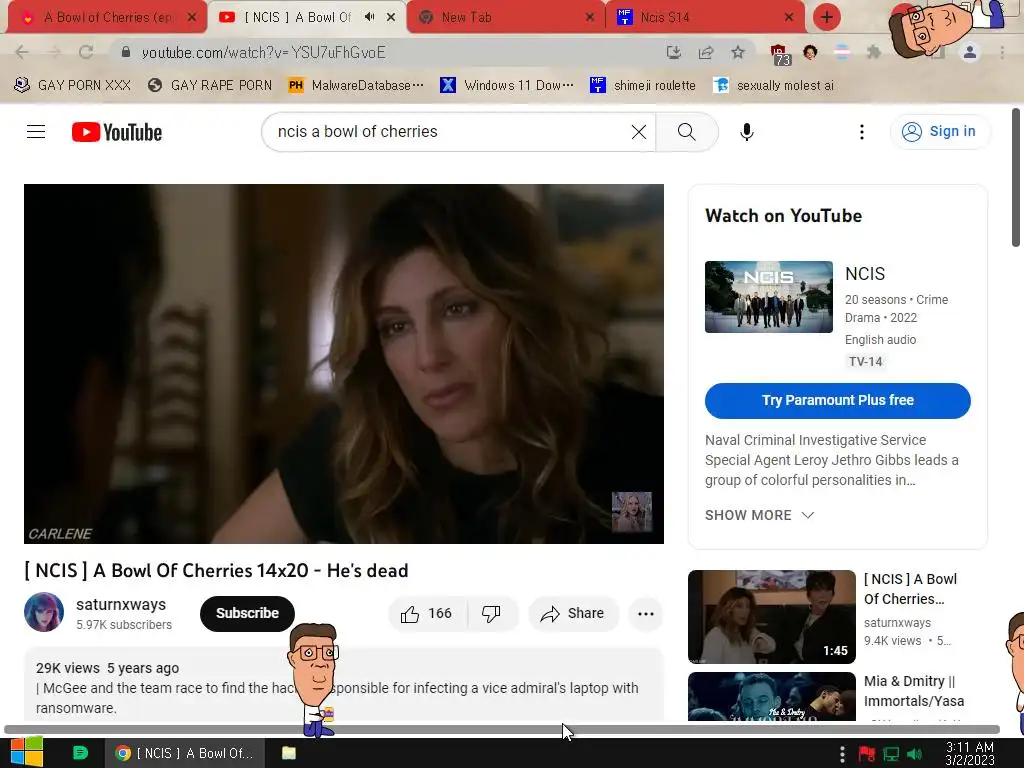Screen dimensions: 1024x768
Task: Switch to Ncis S14 tab
Action: [705, 17]
